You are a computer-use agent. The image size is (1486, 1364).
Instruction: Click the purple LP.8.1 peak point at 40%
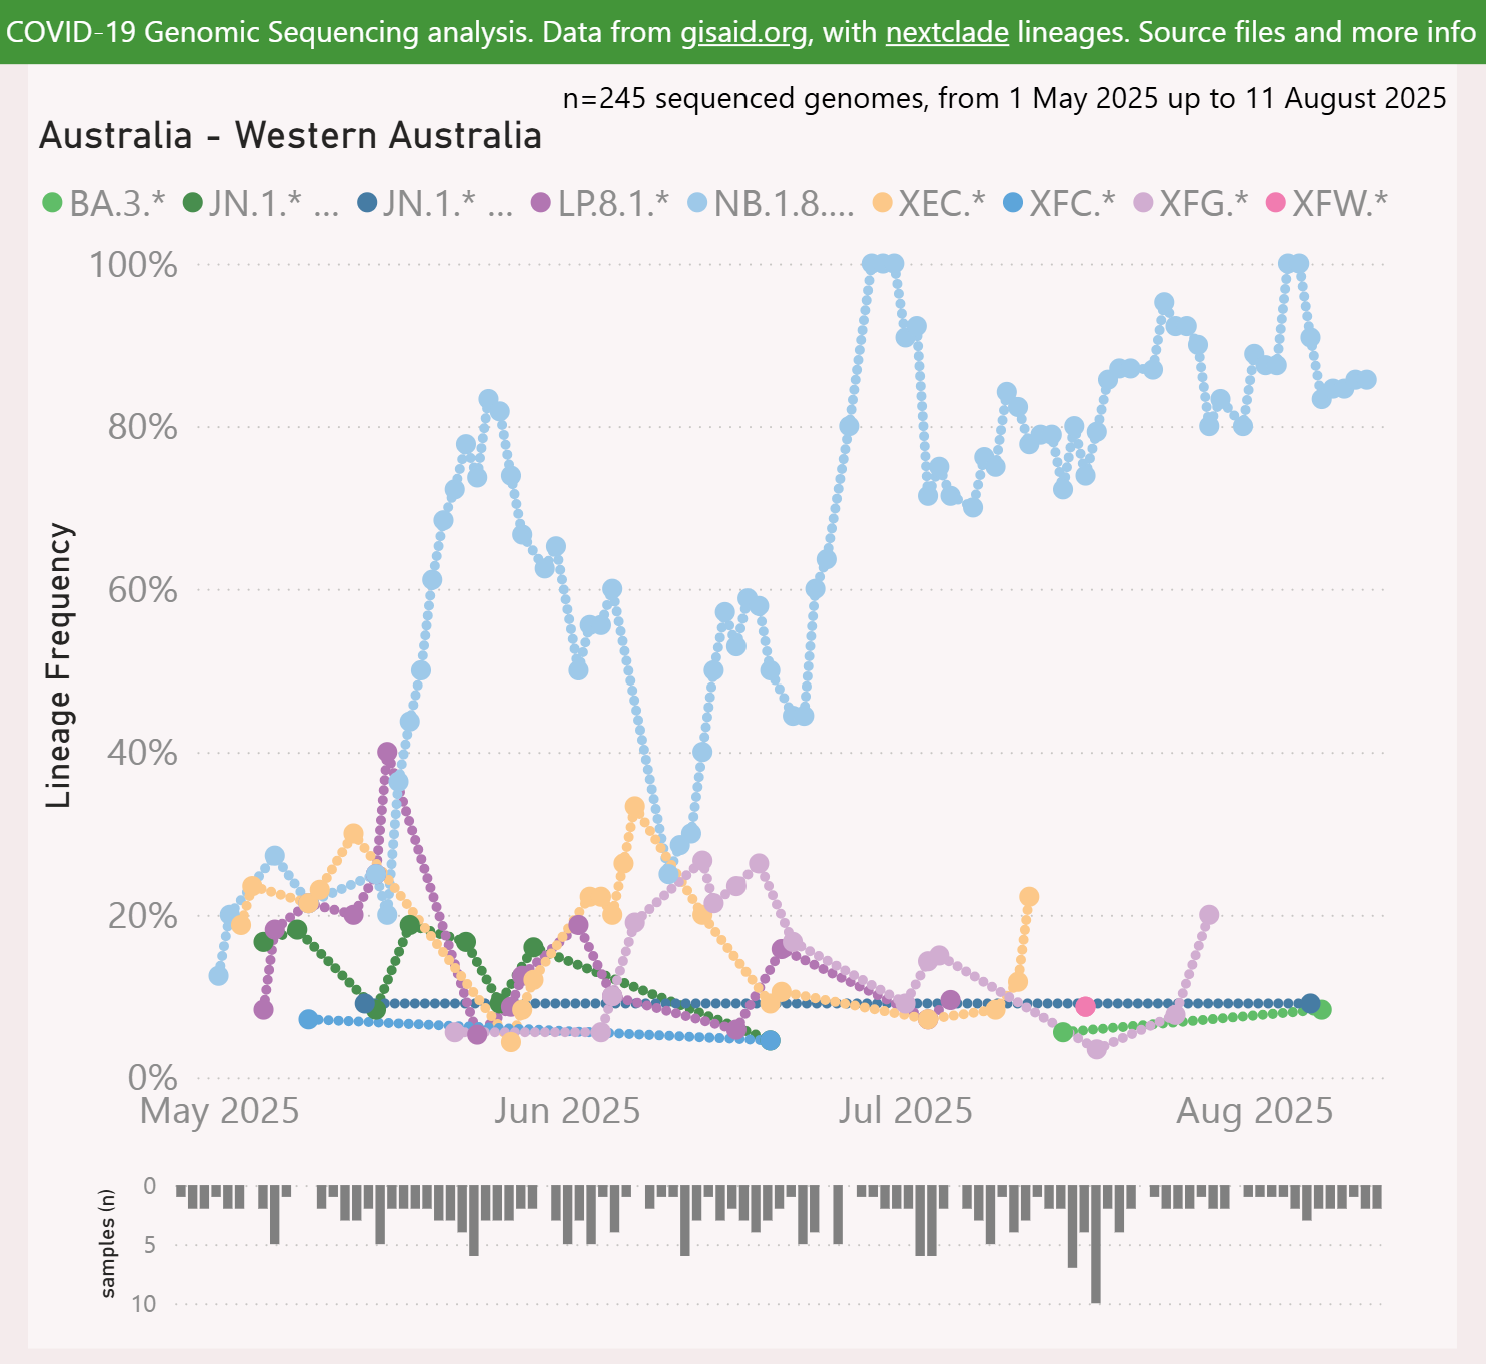pos(387,753)
